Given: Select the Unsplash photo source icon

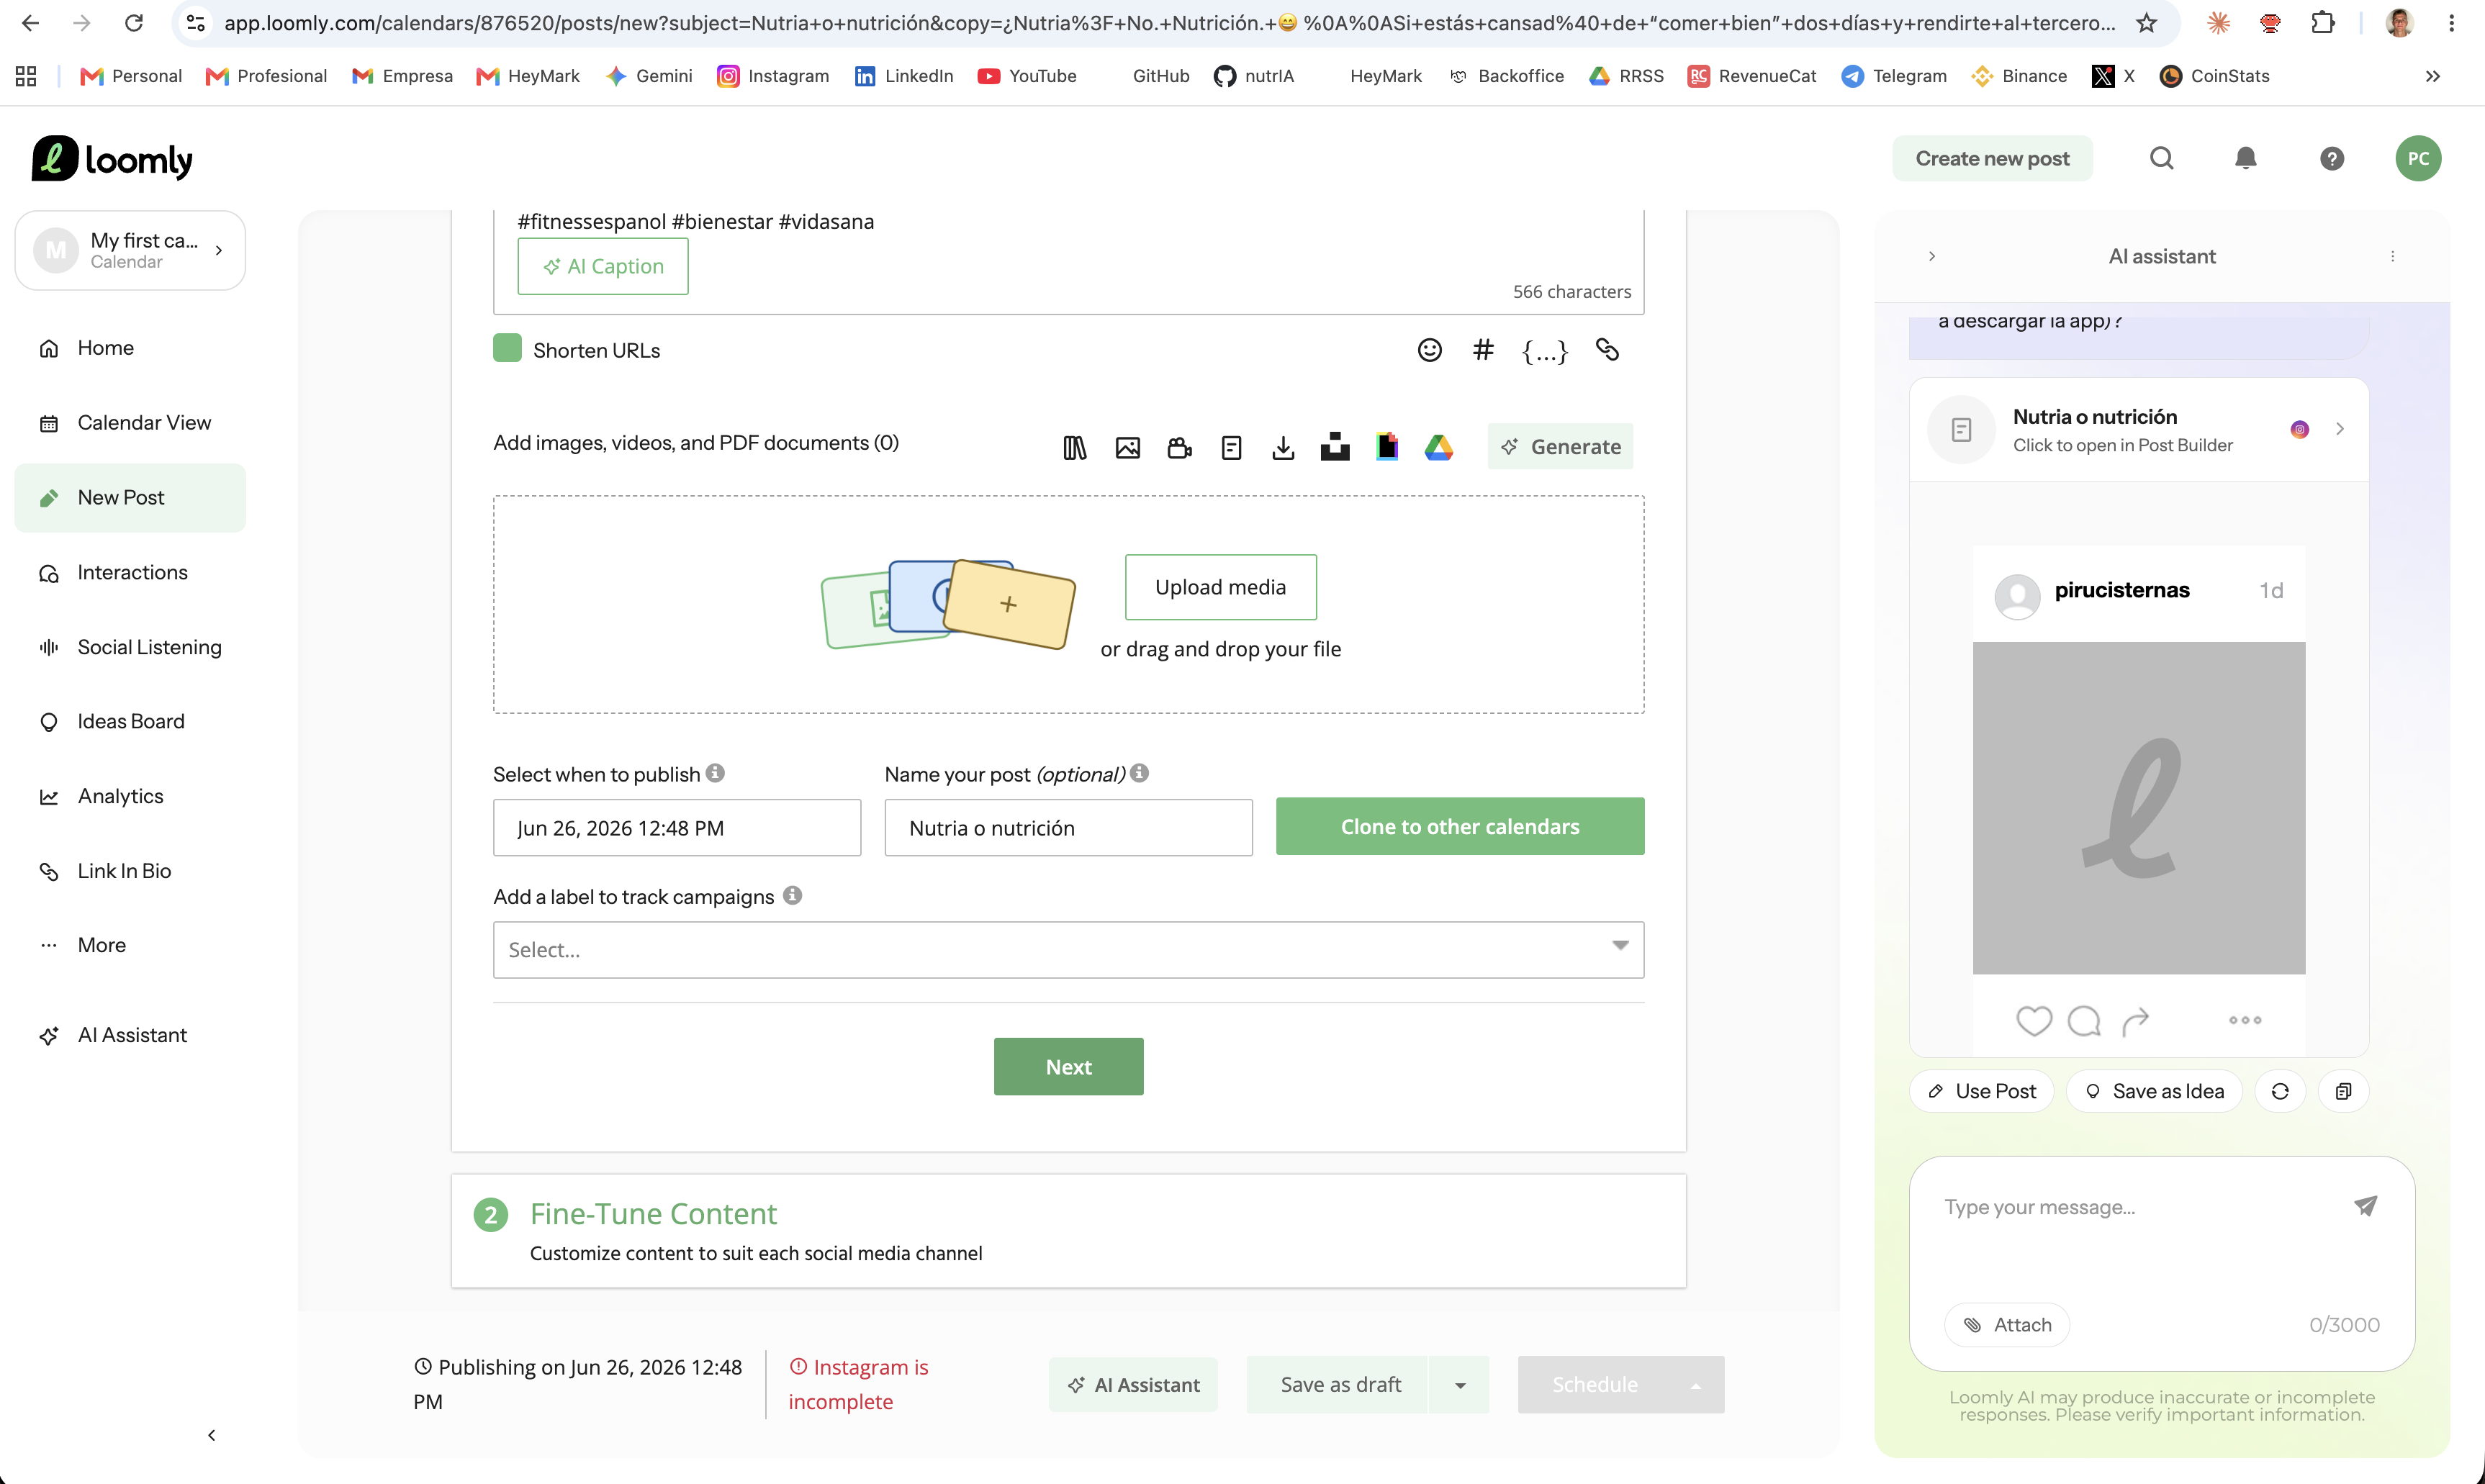Looking at the screenshot, I should click(1335, 448).
